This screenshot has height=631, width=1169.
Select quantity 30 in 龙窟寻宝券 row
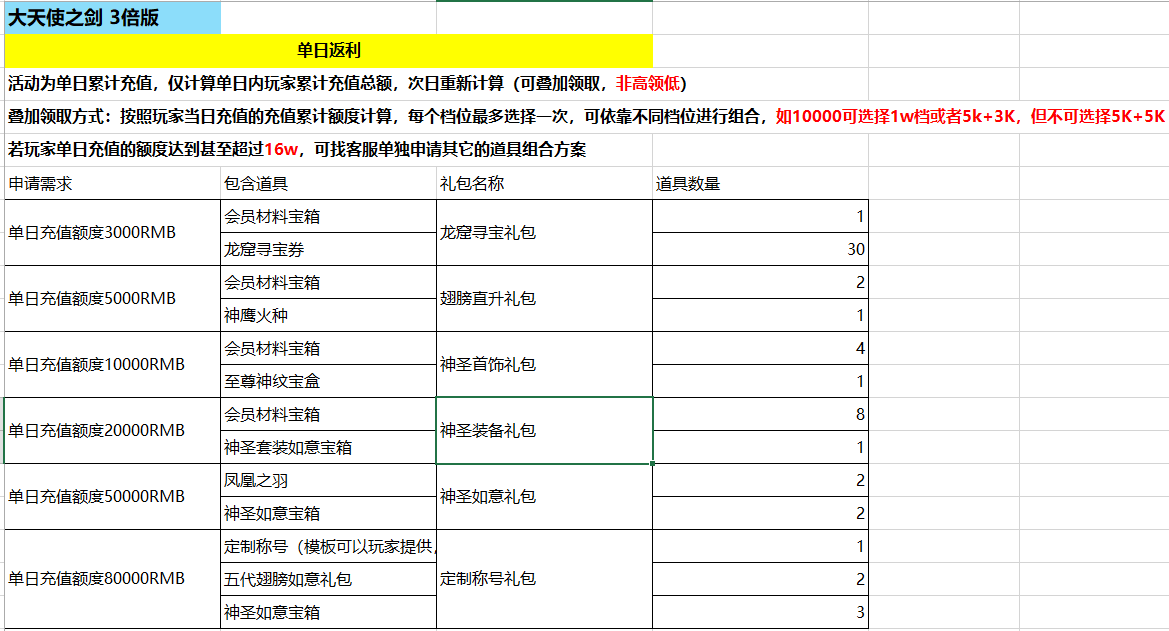coord(760,249)
